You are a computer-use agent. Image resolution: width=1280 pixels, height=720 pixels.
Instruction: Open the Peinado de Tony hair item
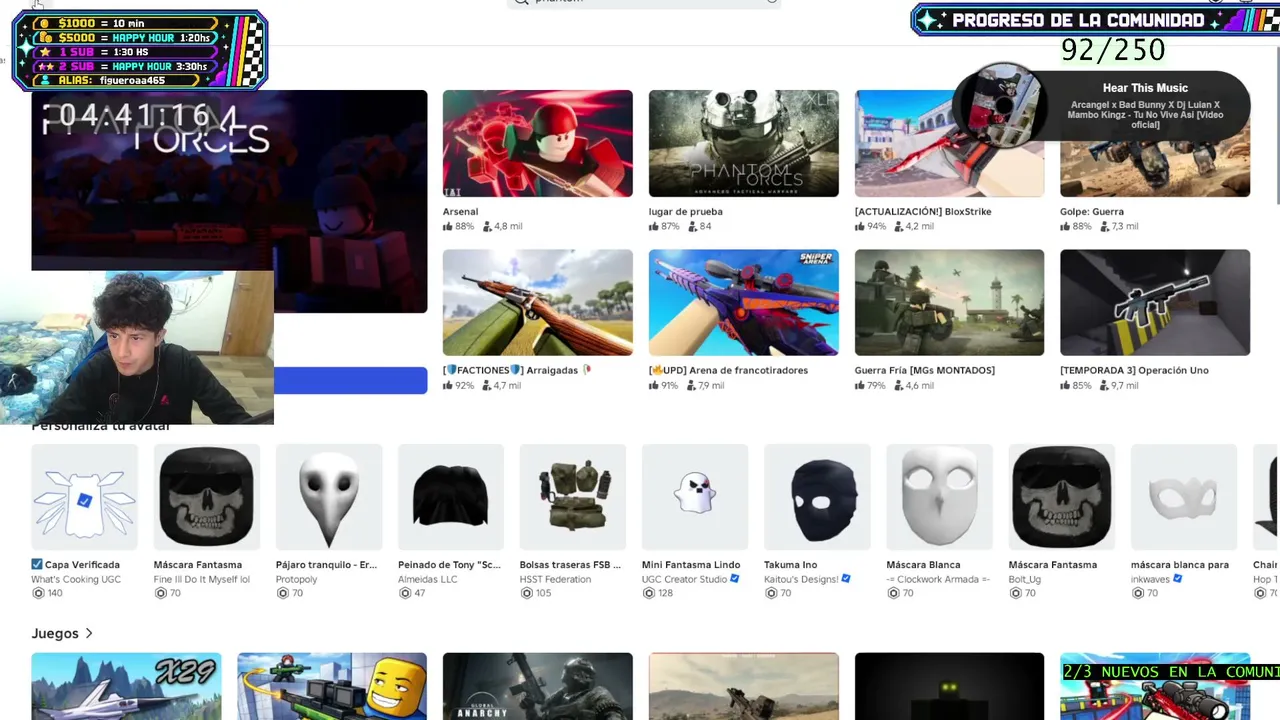point(451,497)
